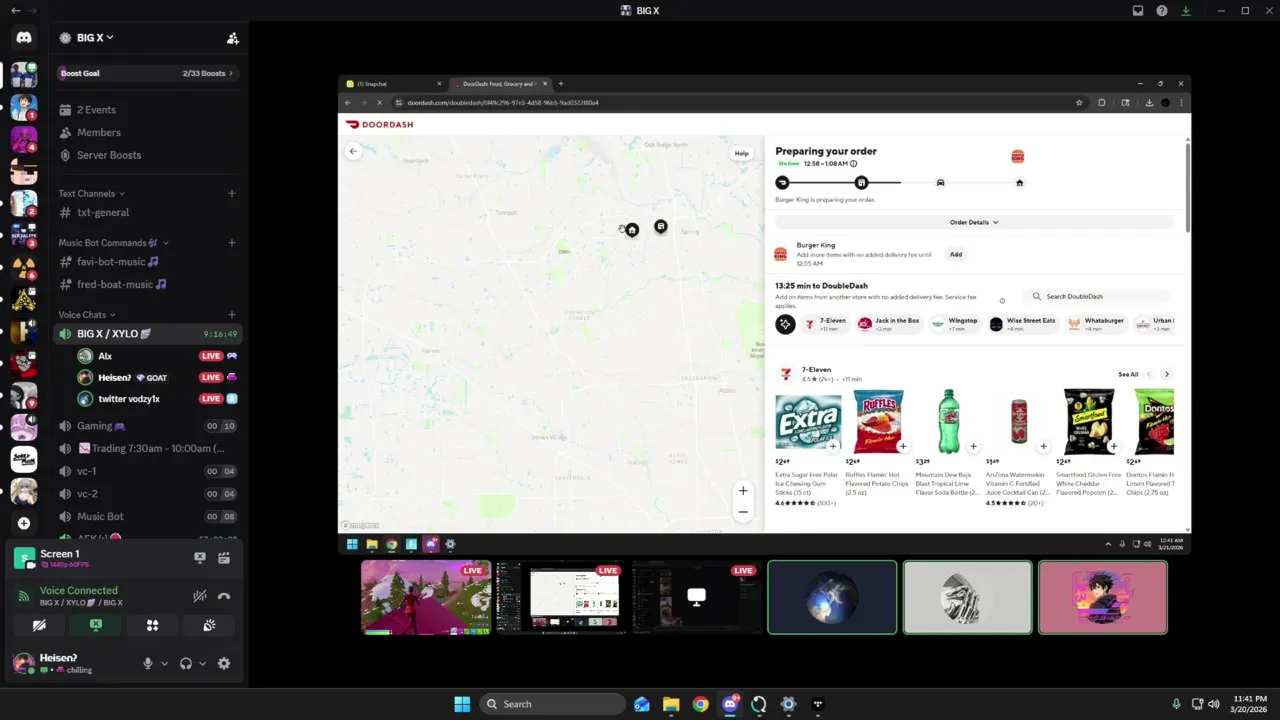Join the Music Bot voice channel
Screen dimensions: 1280x720
click(x=146, y=516)
